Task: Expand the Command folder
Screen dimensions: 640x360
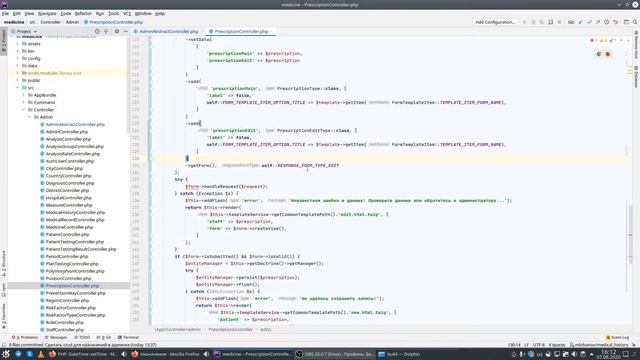Action: tap(24, 102)
